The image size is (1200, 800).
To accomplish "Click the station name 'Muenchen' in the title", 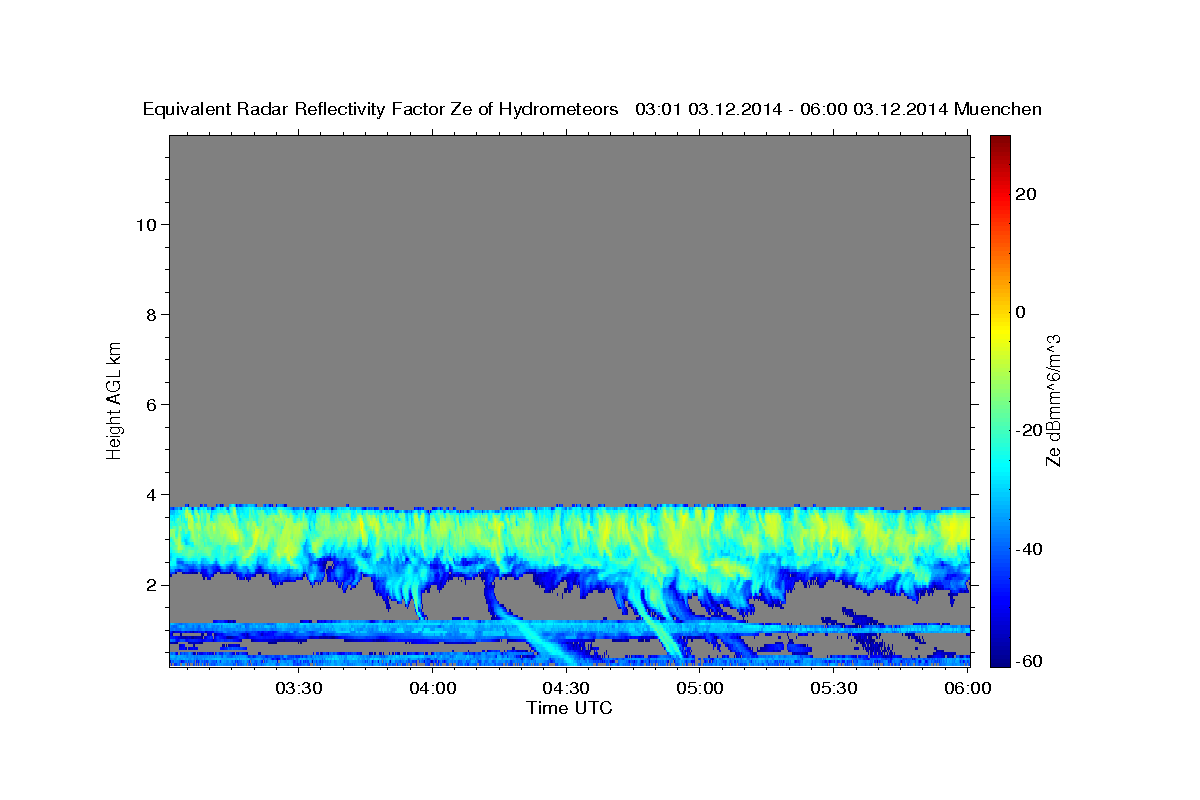I will click(998, 109).
